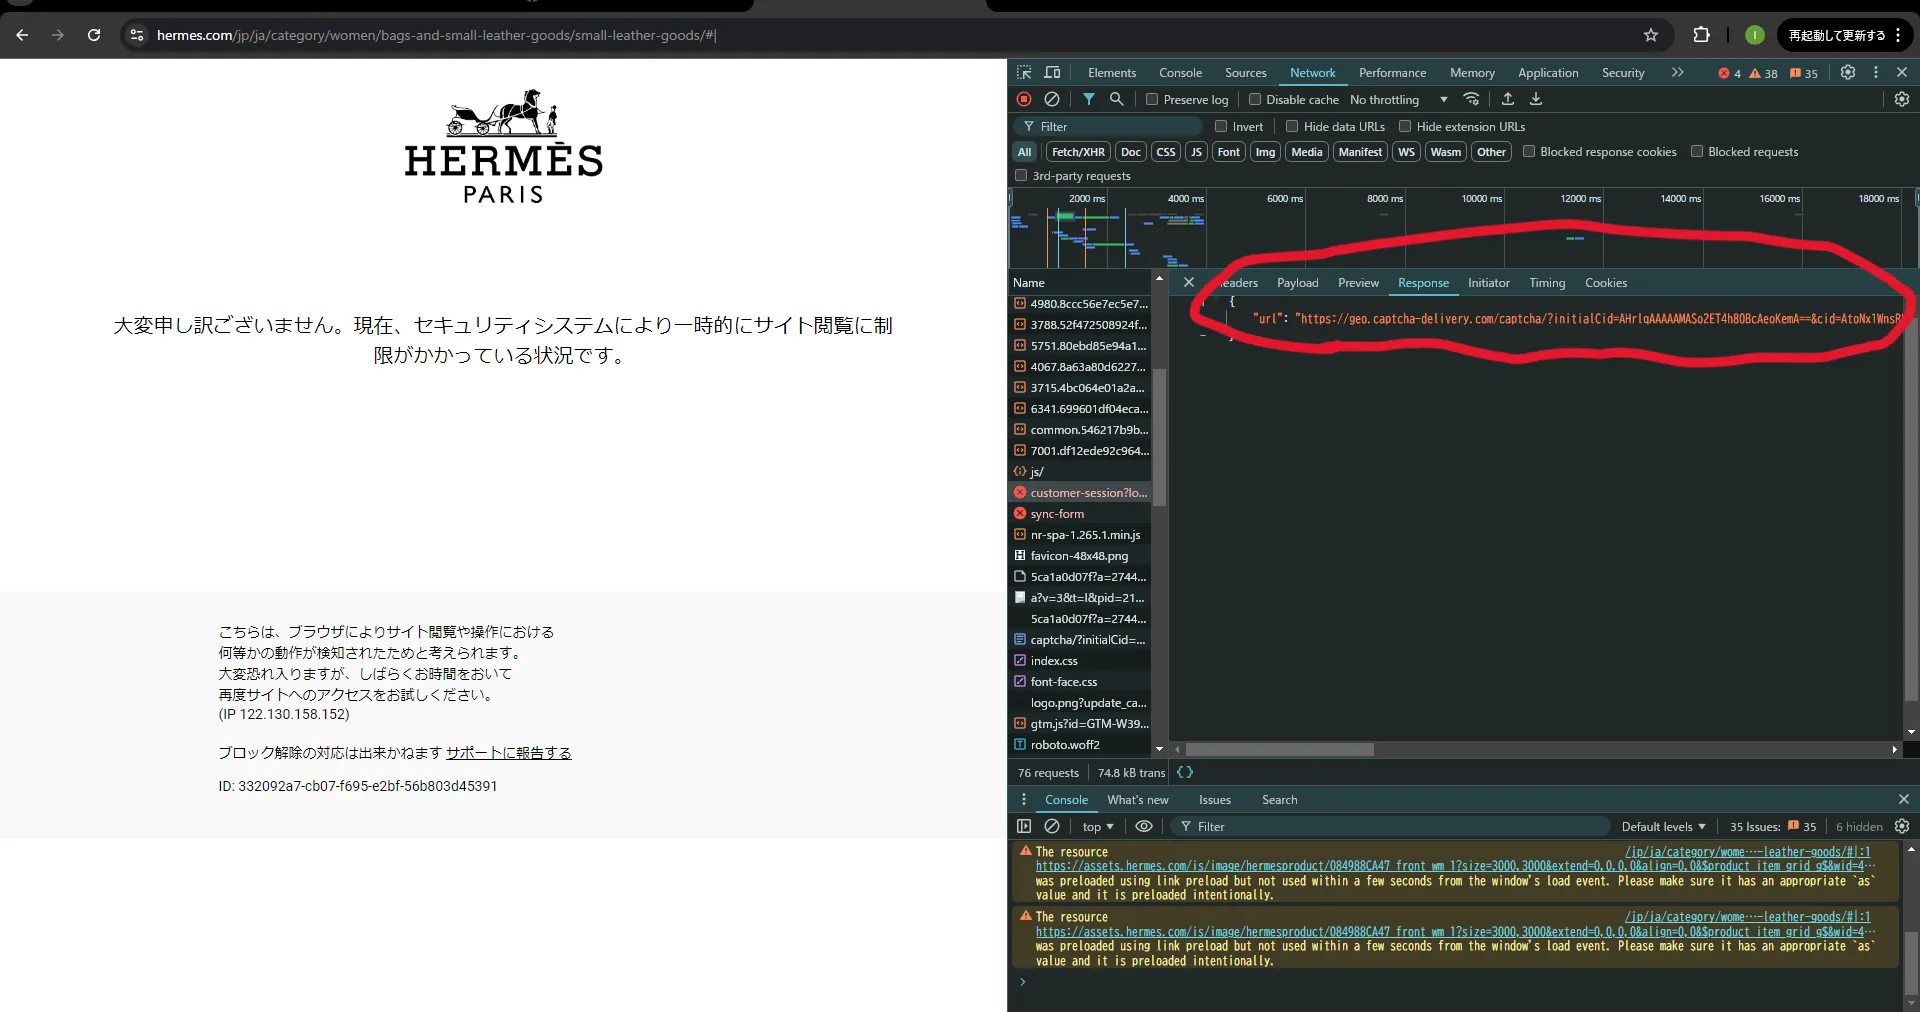Click the 再起動して更新する button
This screenshot has width=1920, height=1012.
point(1836,35)
